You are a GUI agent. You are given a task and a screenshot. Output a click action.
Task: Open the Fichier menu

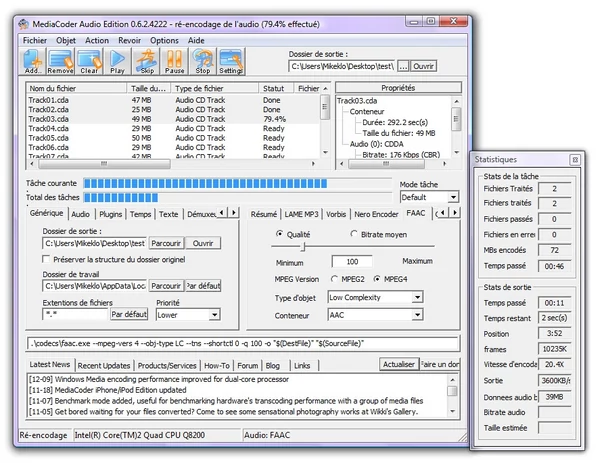[35, 41]
